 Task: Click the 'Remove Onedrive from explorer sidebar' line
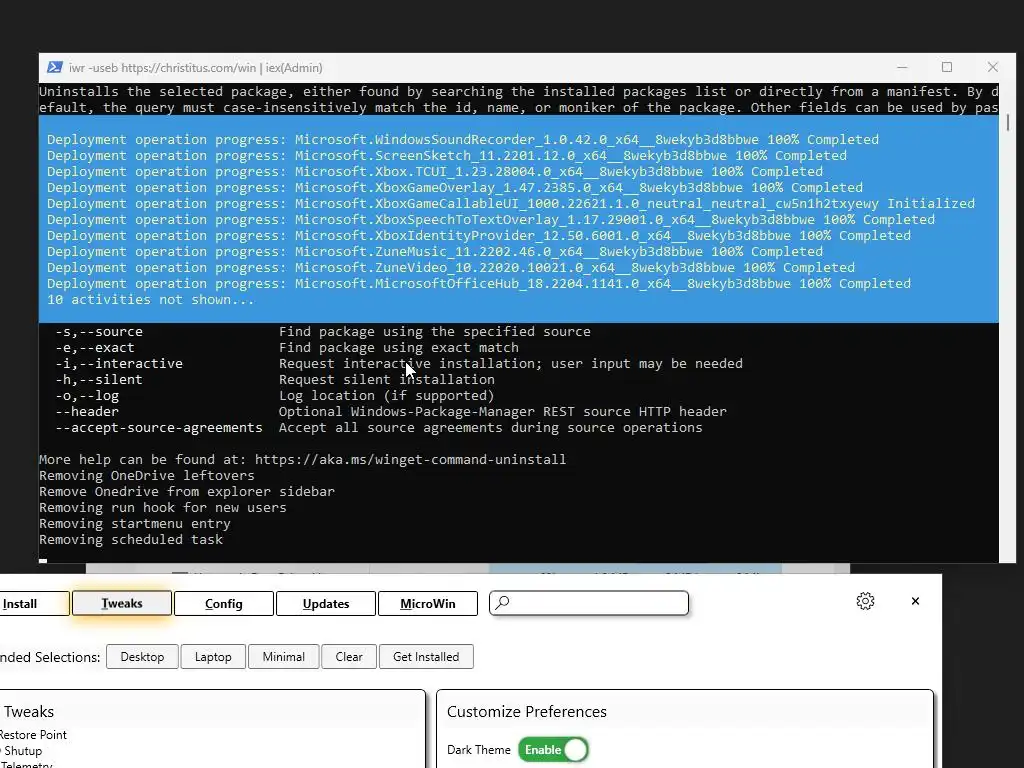point(187,491)
